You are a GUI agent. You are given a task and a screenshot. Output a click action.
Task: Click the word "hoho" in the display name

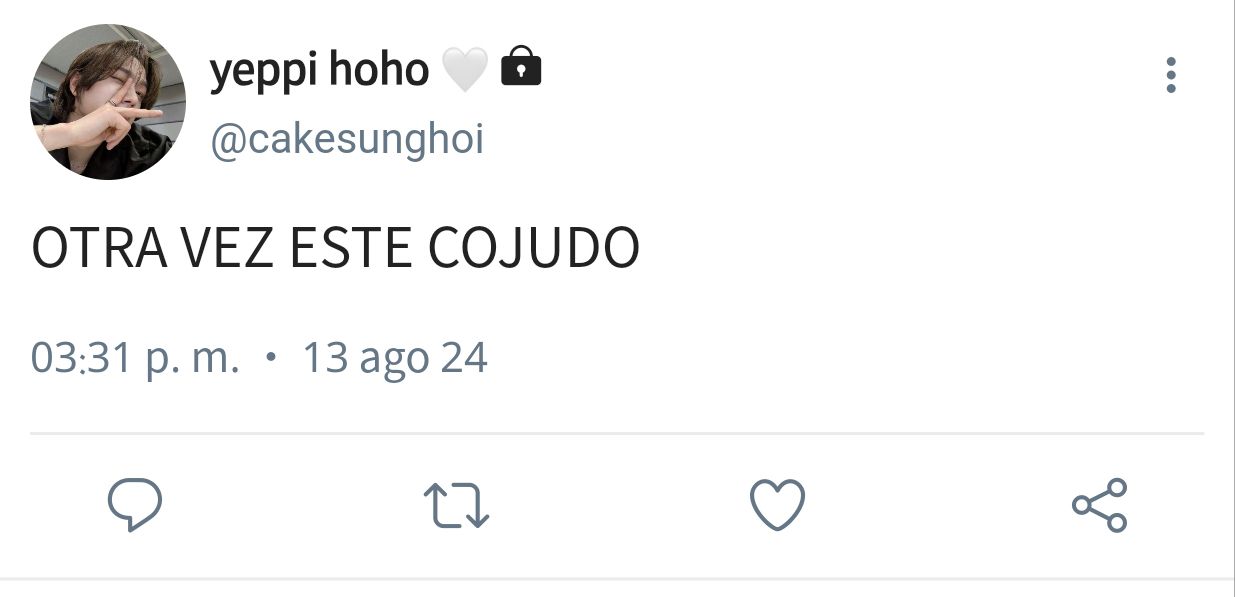point(379,72)
